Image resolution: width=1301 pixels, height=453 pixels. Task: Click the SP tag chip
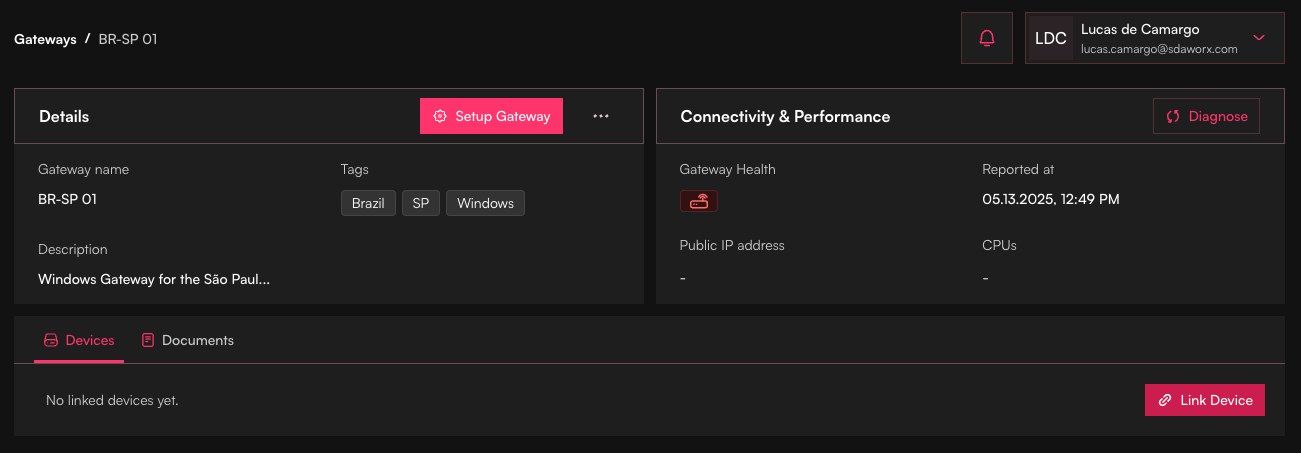pyautogui.click(x=421, y=203)
